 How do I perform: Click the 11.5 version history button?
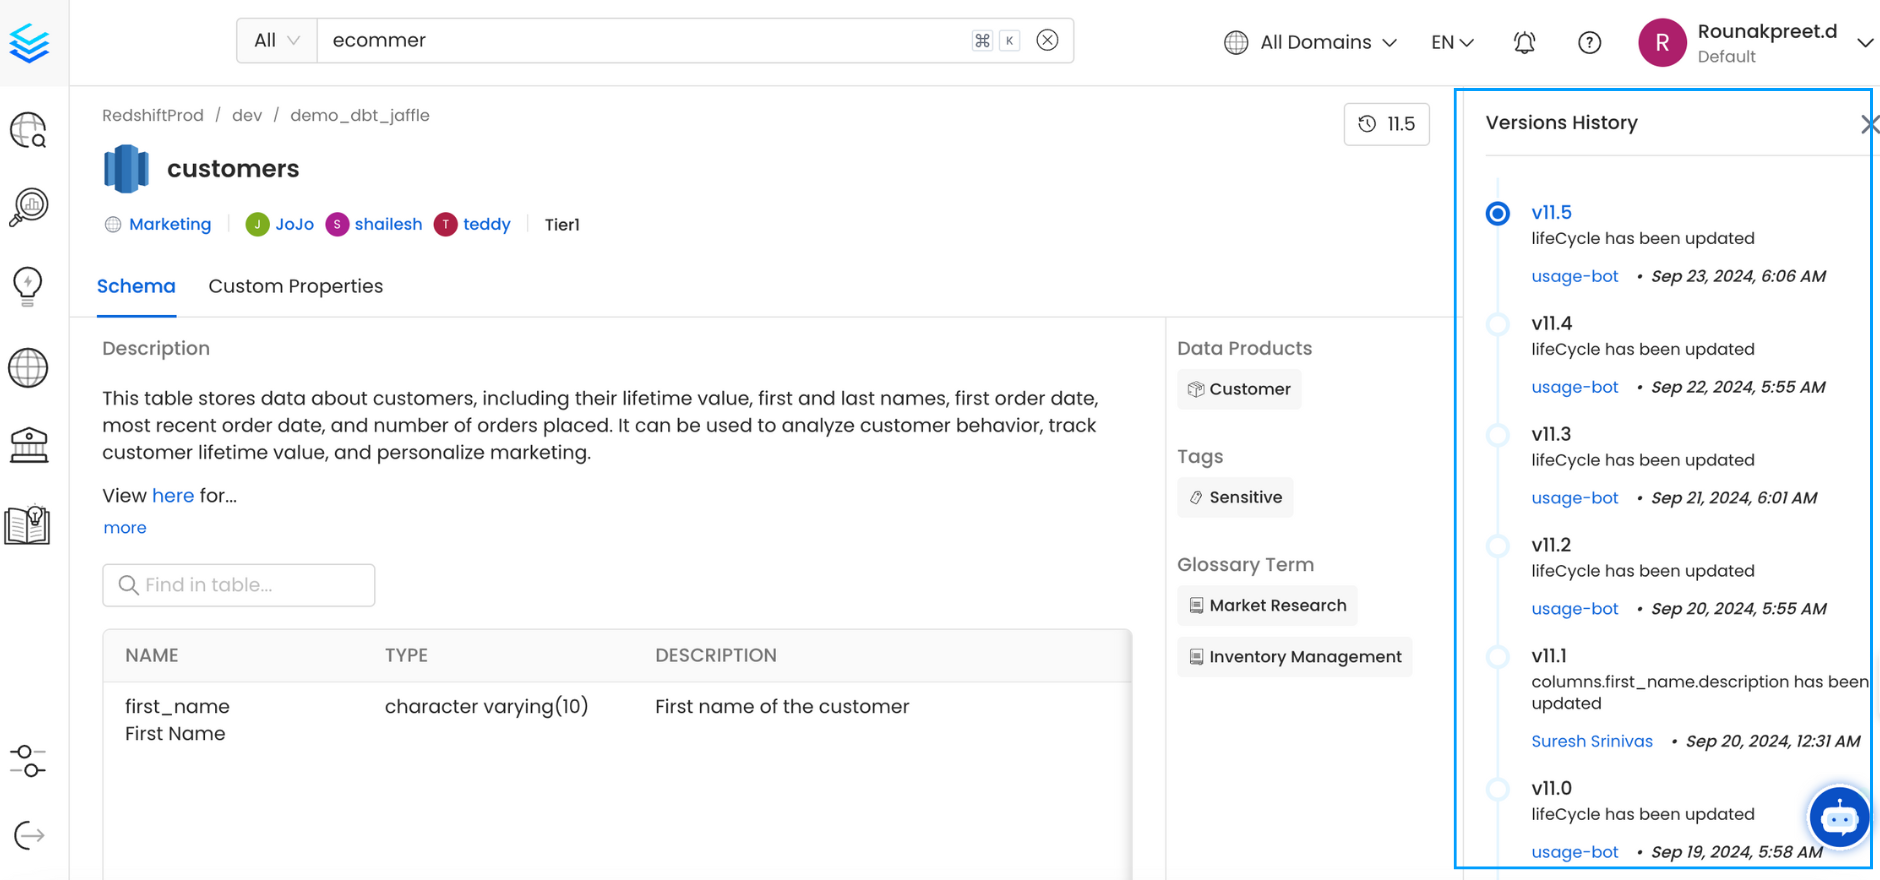point(1386,124)
